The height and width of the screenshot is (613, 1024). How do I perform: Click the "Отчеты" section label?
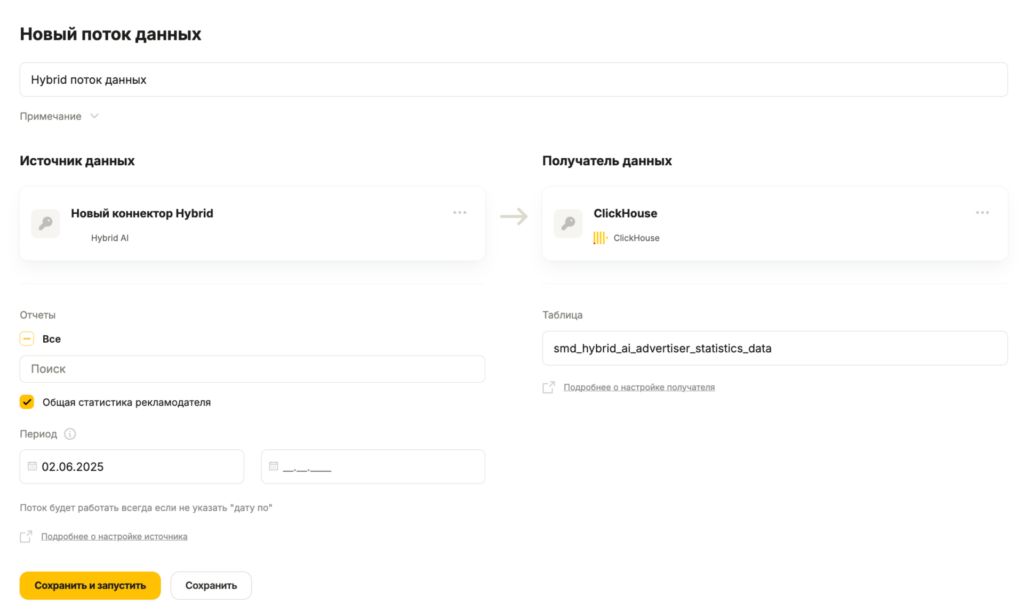point(38,315)
